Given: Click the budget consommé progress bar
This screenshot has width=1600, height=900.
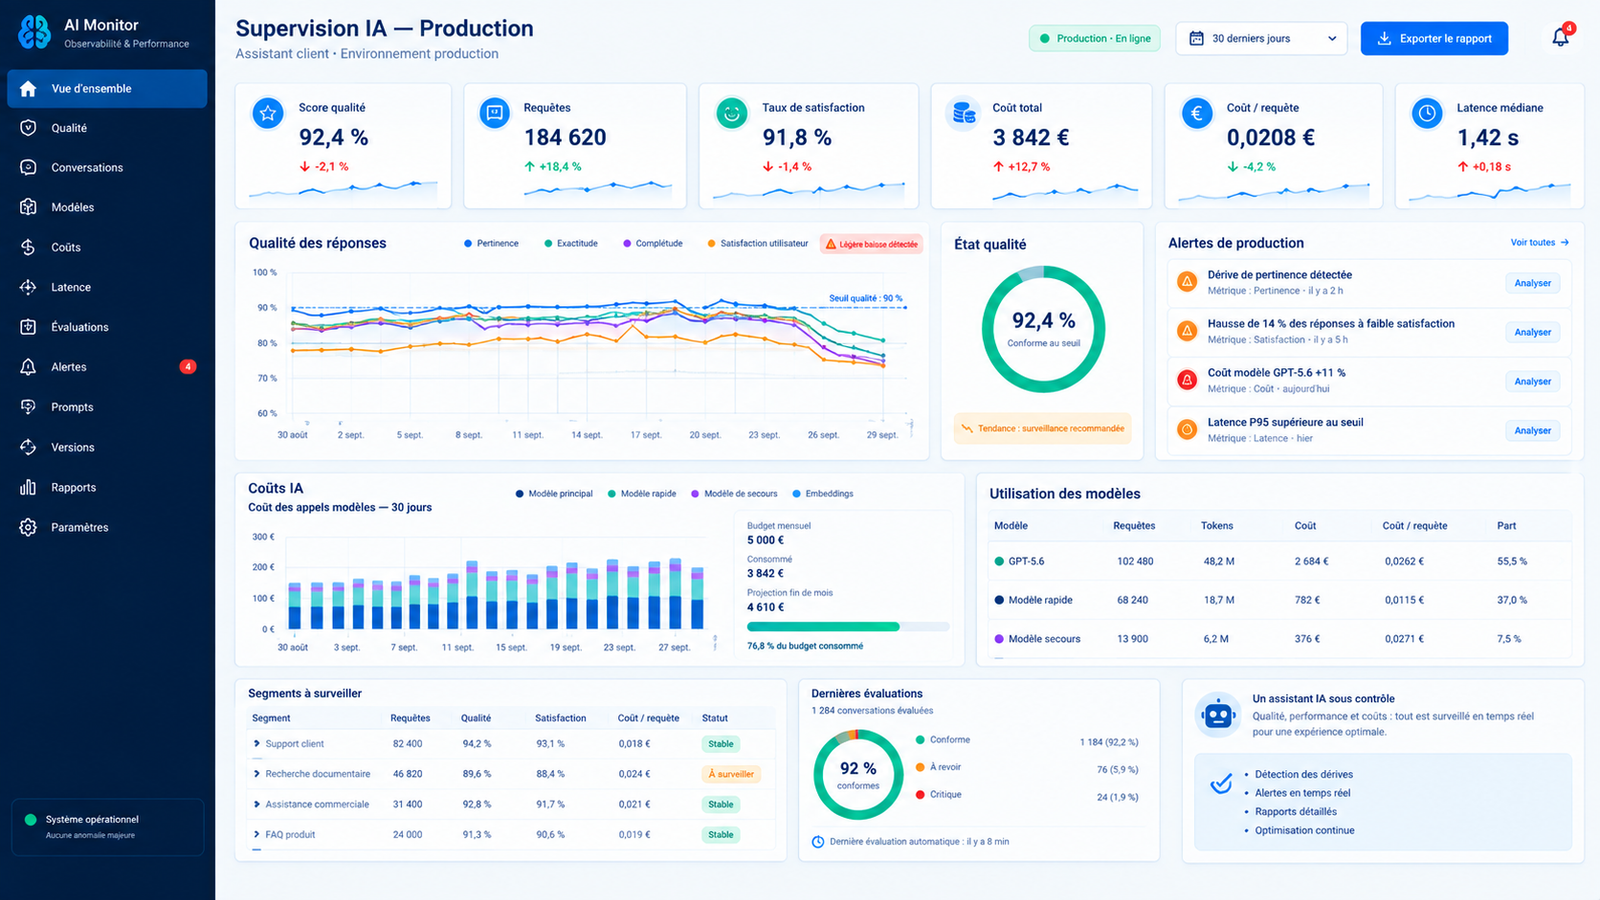Looking at the screenshot, I should pyautogui.click(x=848, y=627).
